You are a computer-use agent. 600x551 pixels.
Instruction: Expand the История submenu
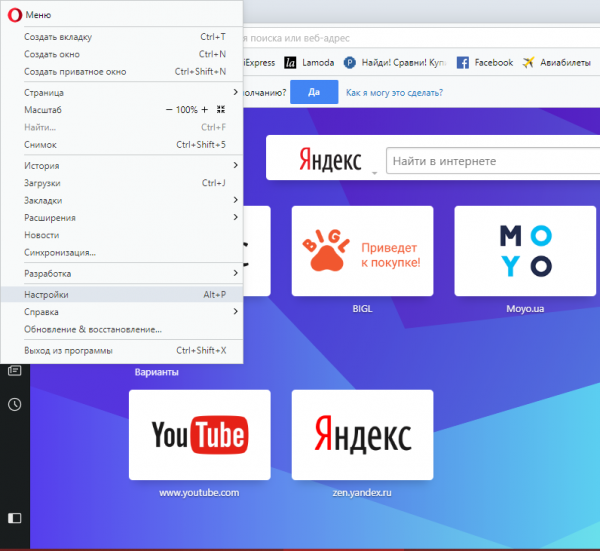coord(122,166)
